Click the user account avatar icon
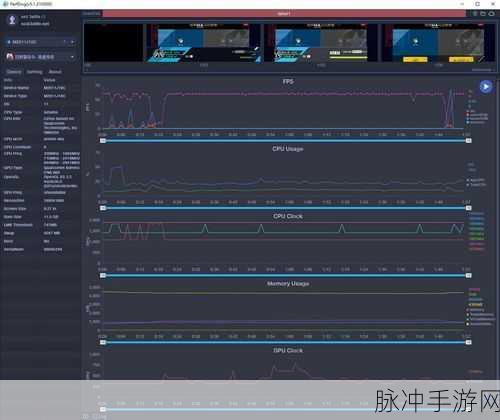Viewport: 500px width, 420px height. [x=12, y=20]
